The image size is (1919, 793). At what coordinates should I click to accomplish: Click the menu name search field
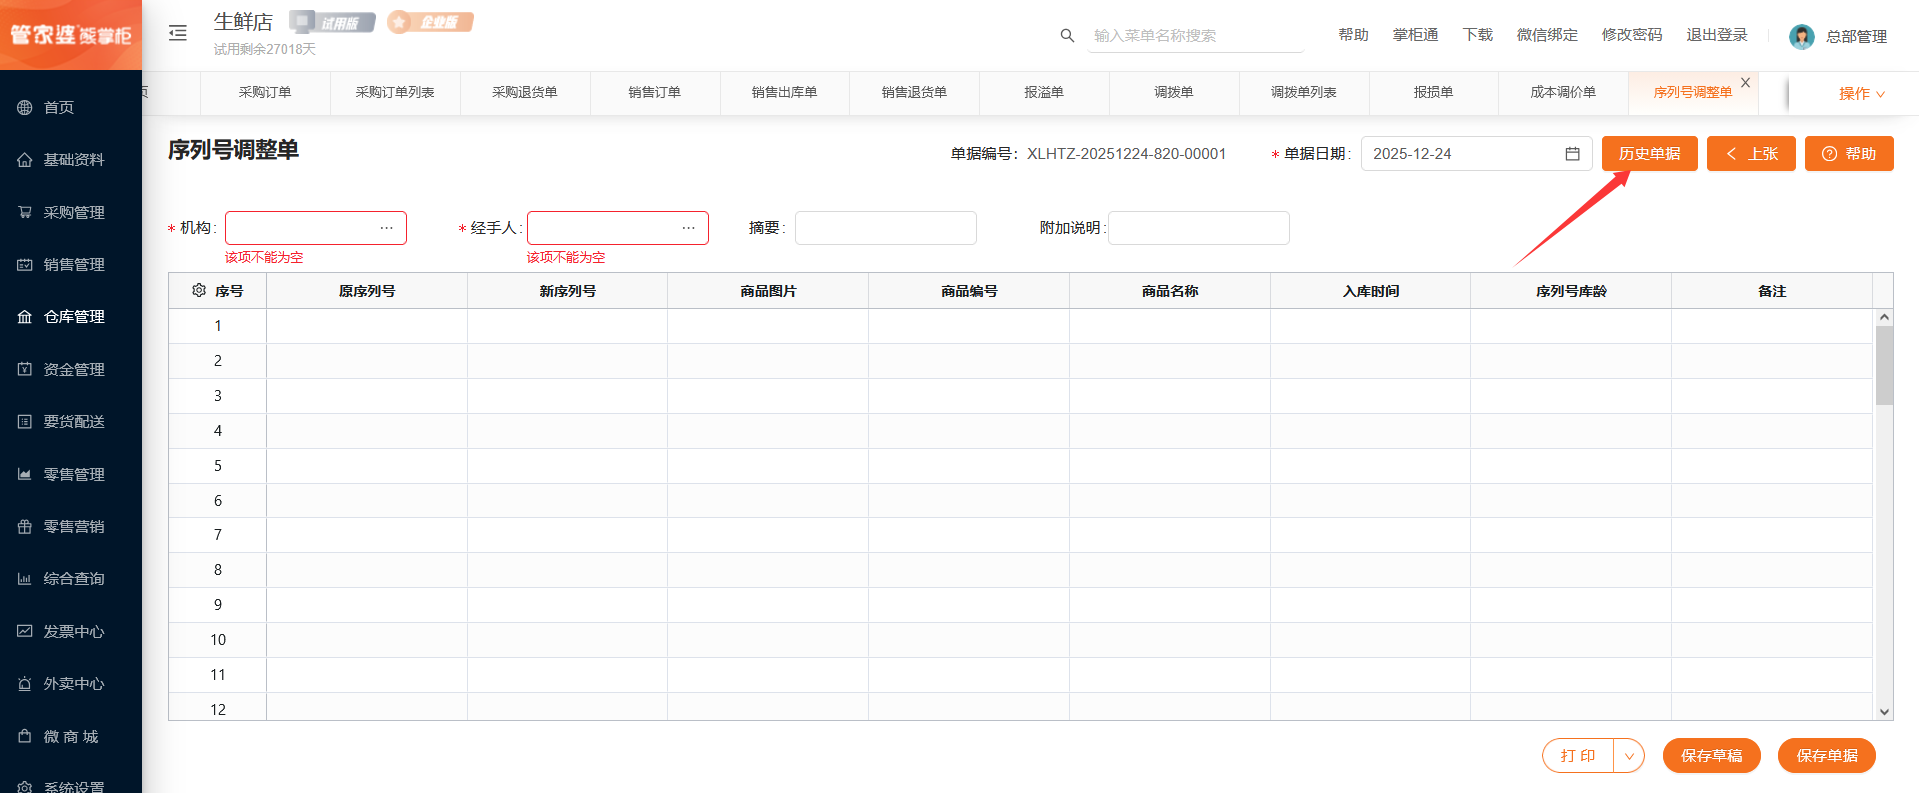(x=1196, y=36)
